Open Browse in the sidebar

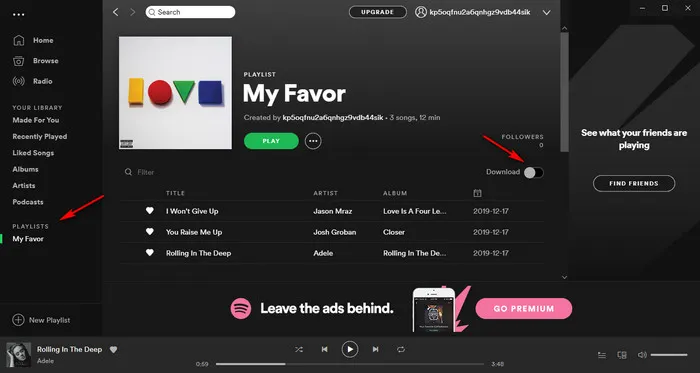pos(46,61)
